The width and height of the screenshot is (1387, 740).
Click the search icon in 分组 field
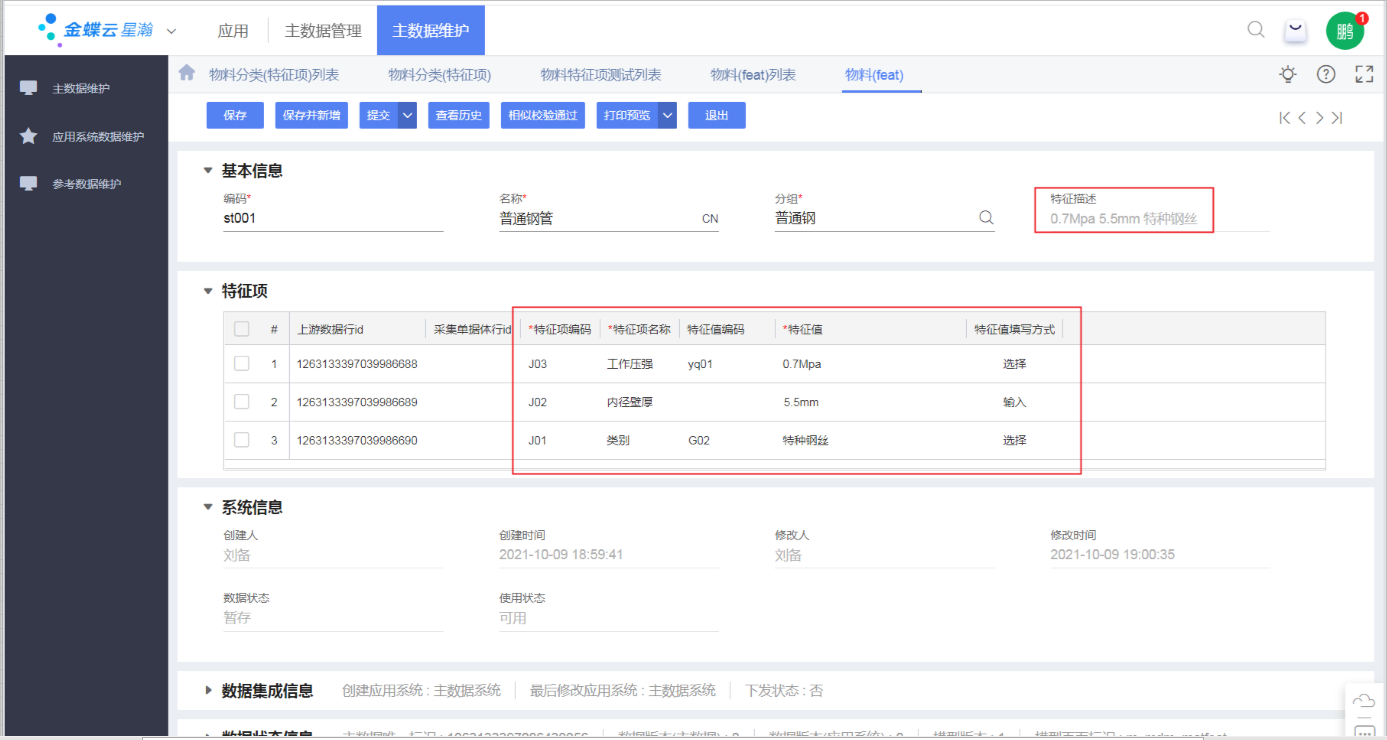[985, 217]
